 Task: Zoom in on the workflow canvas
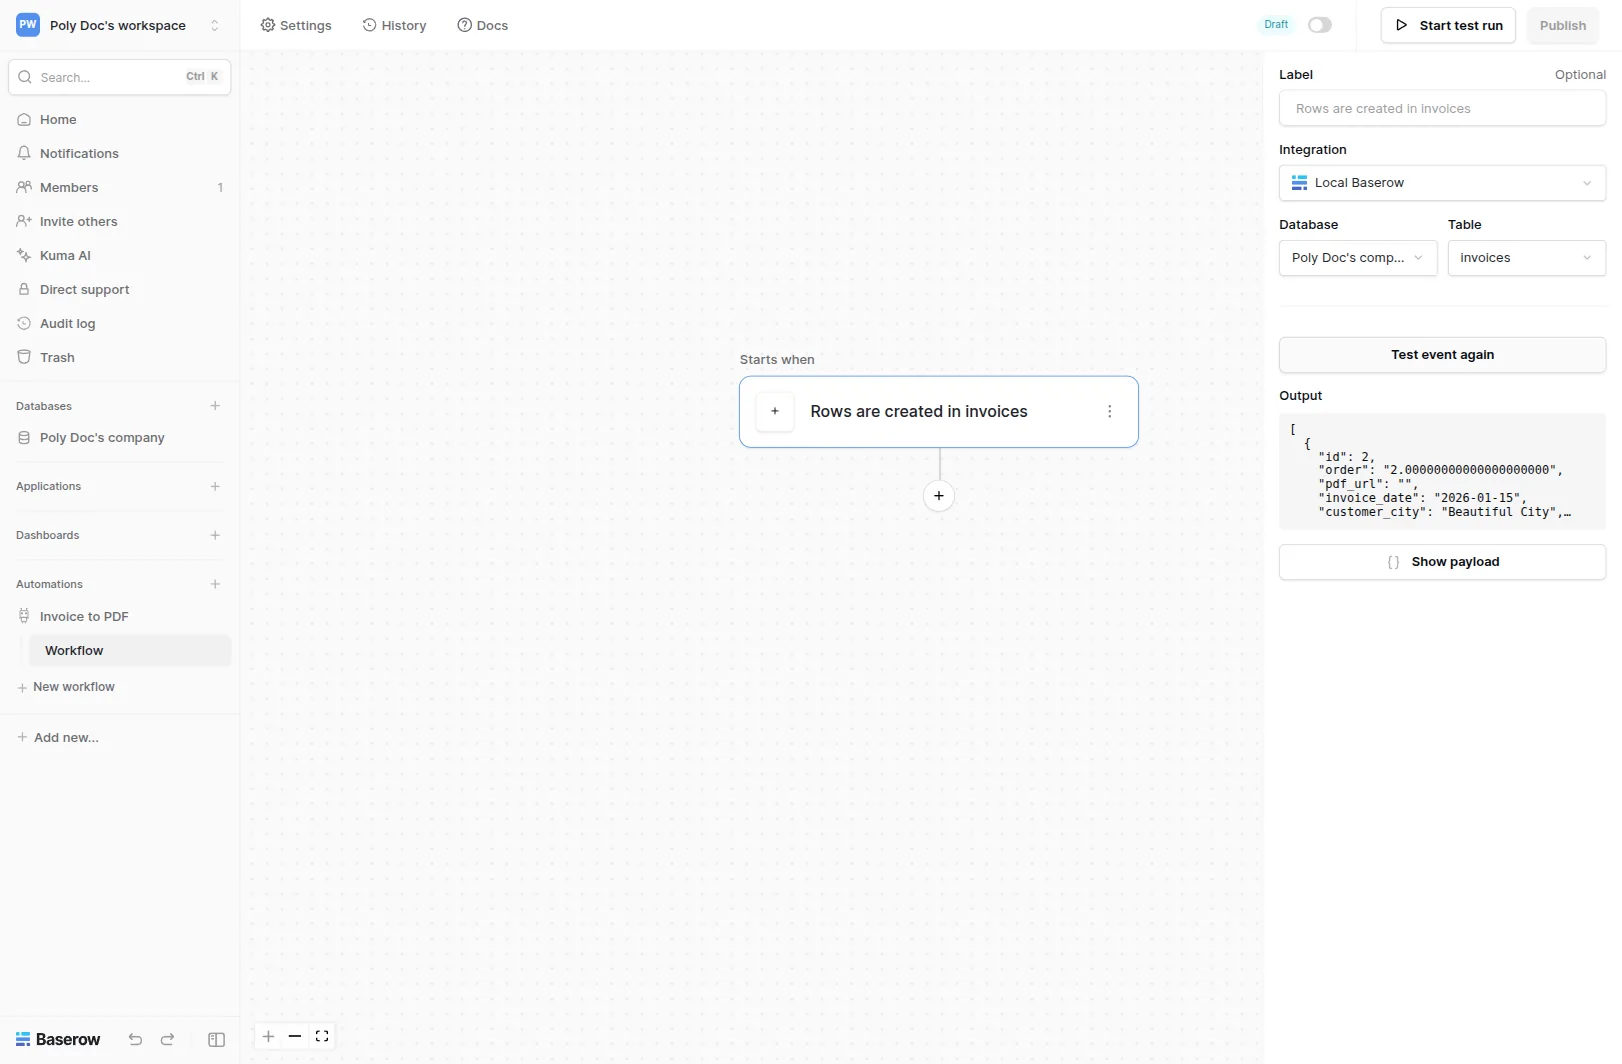pos(268,1036)
